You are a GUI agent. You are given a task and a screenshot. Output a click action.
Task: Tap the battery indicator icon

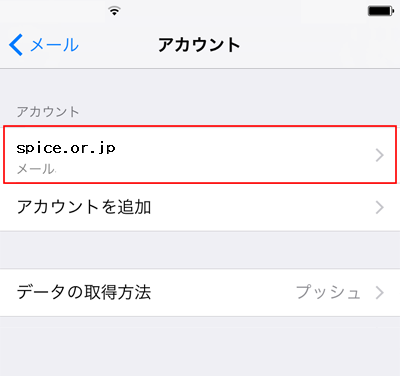tap(381, 11)
